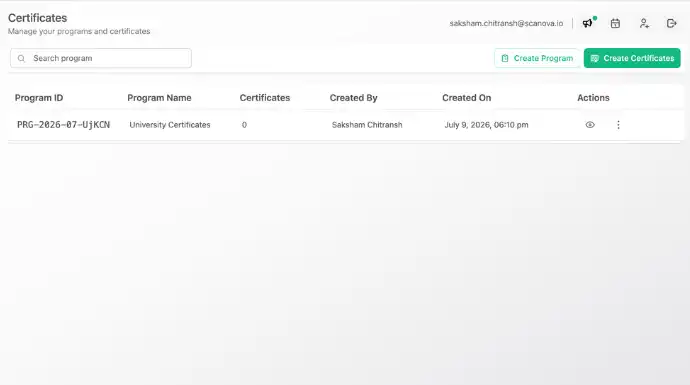
Task: Click the Certificates page title
Action: coord(37,18)
